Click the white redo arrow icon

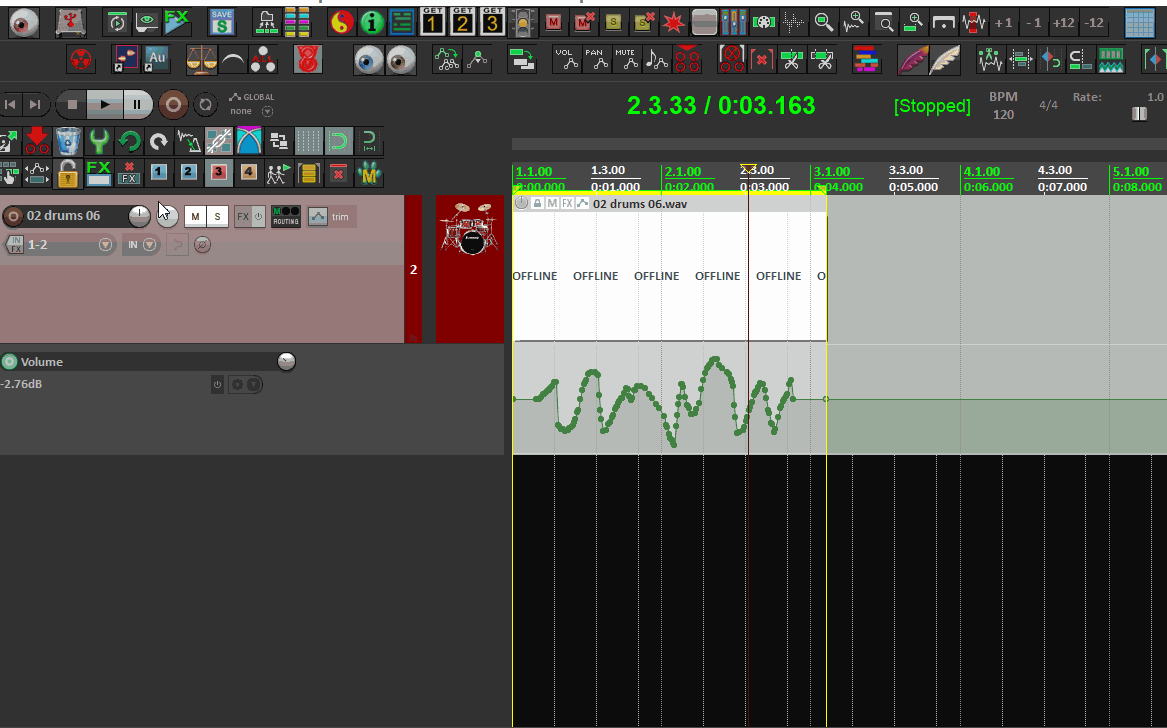pos(159,141)
